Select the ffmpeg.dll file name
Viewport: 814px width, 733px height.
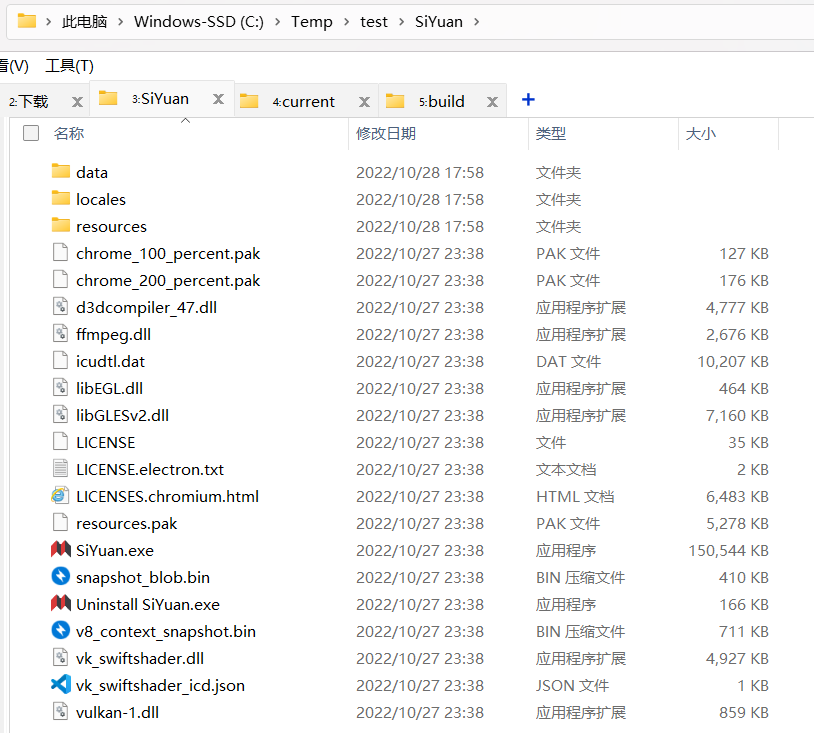click(113, 334)
